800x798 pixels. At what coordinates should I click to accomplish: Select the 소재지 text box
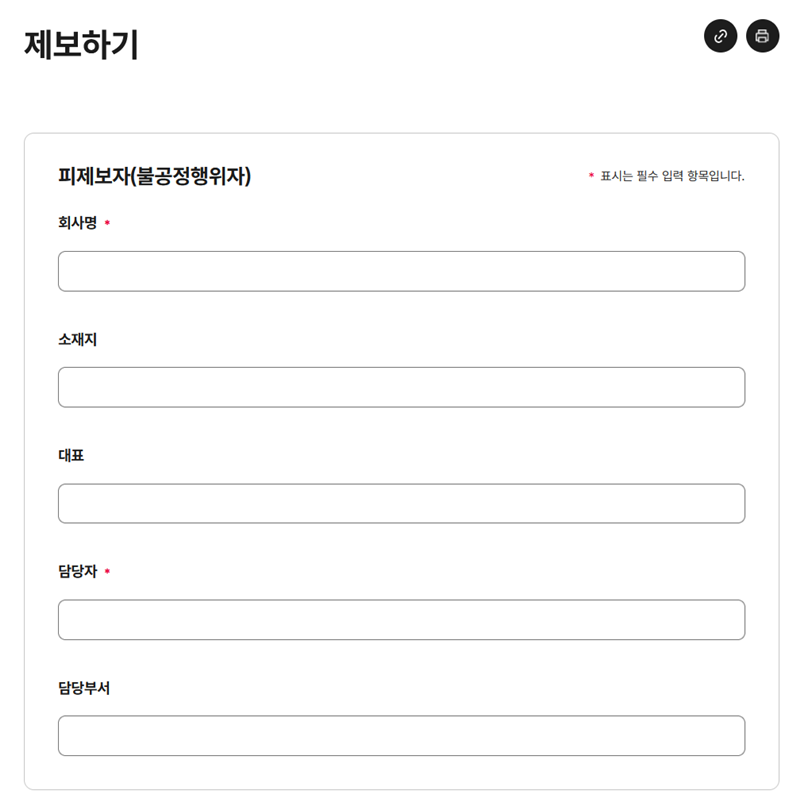click(x=402, y=387)
